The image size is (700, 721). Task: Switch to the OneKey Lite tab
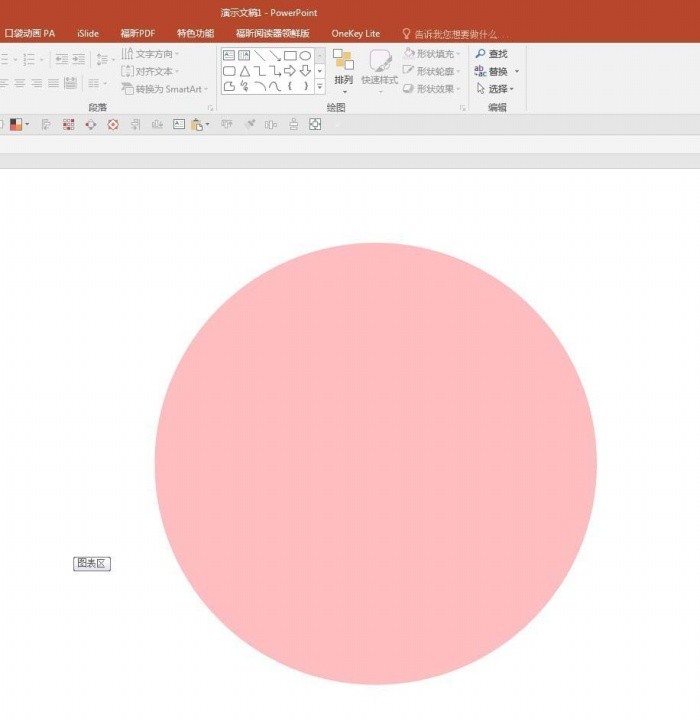pyautogui.click(x=356, y=34)
